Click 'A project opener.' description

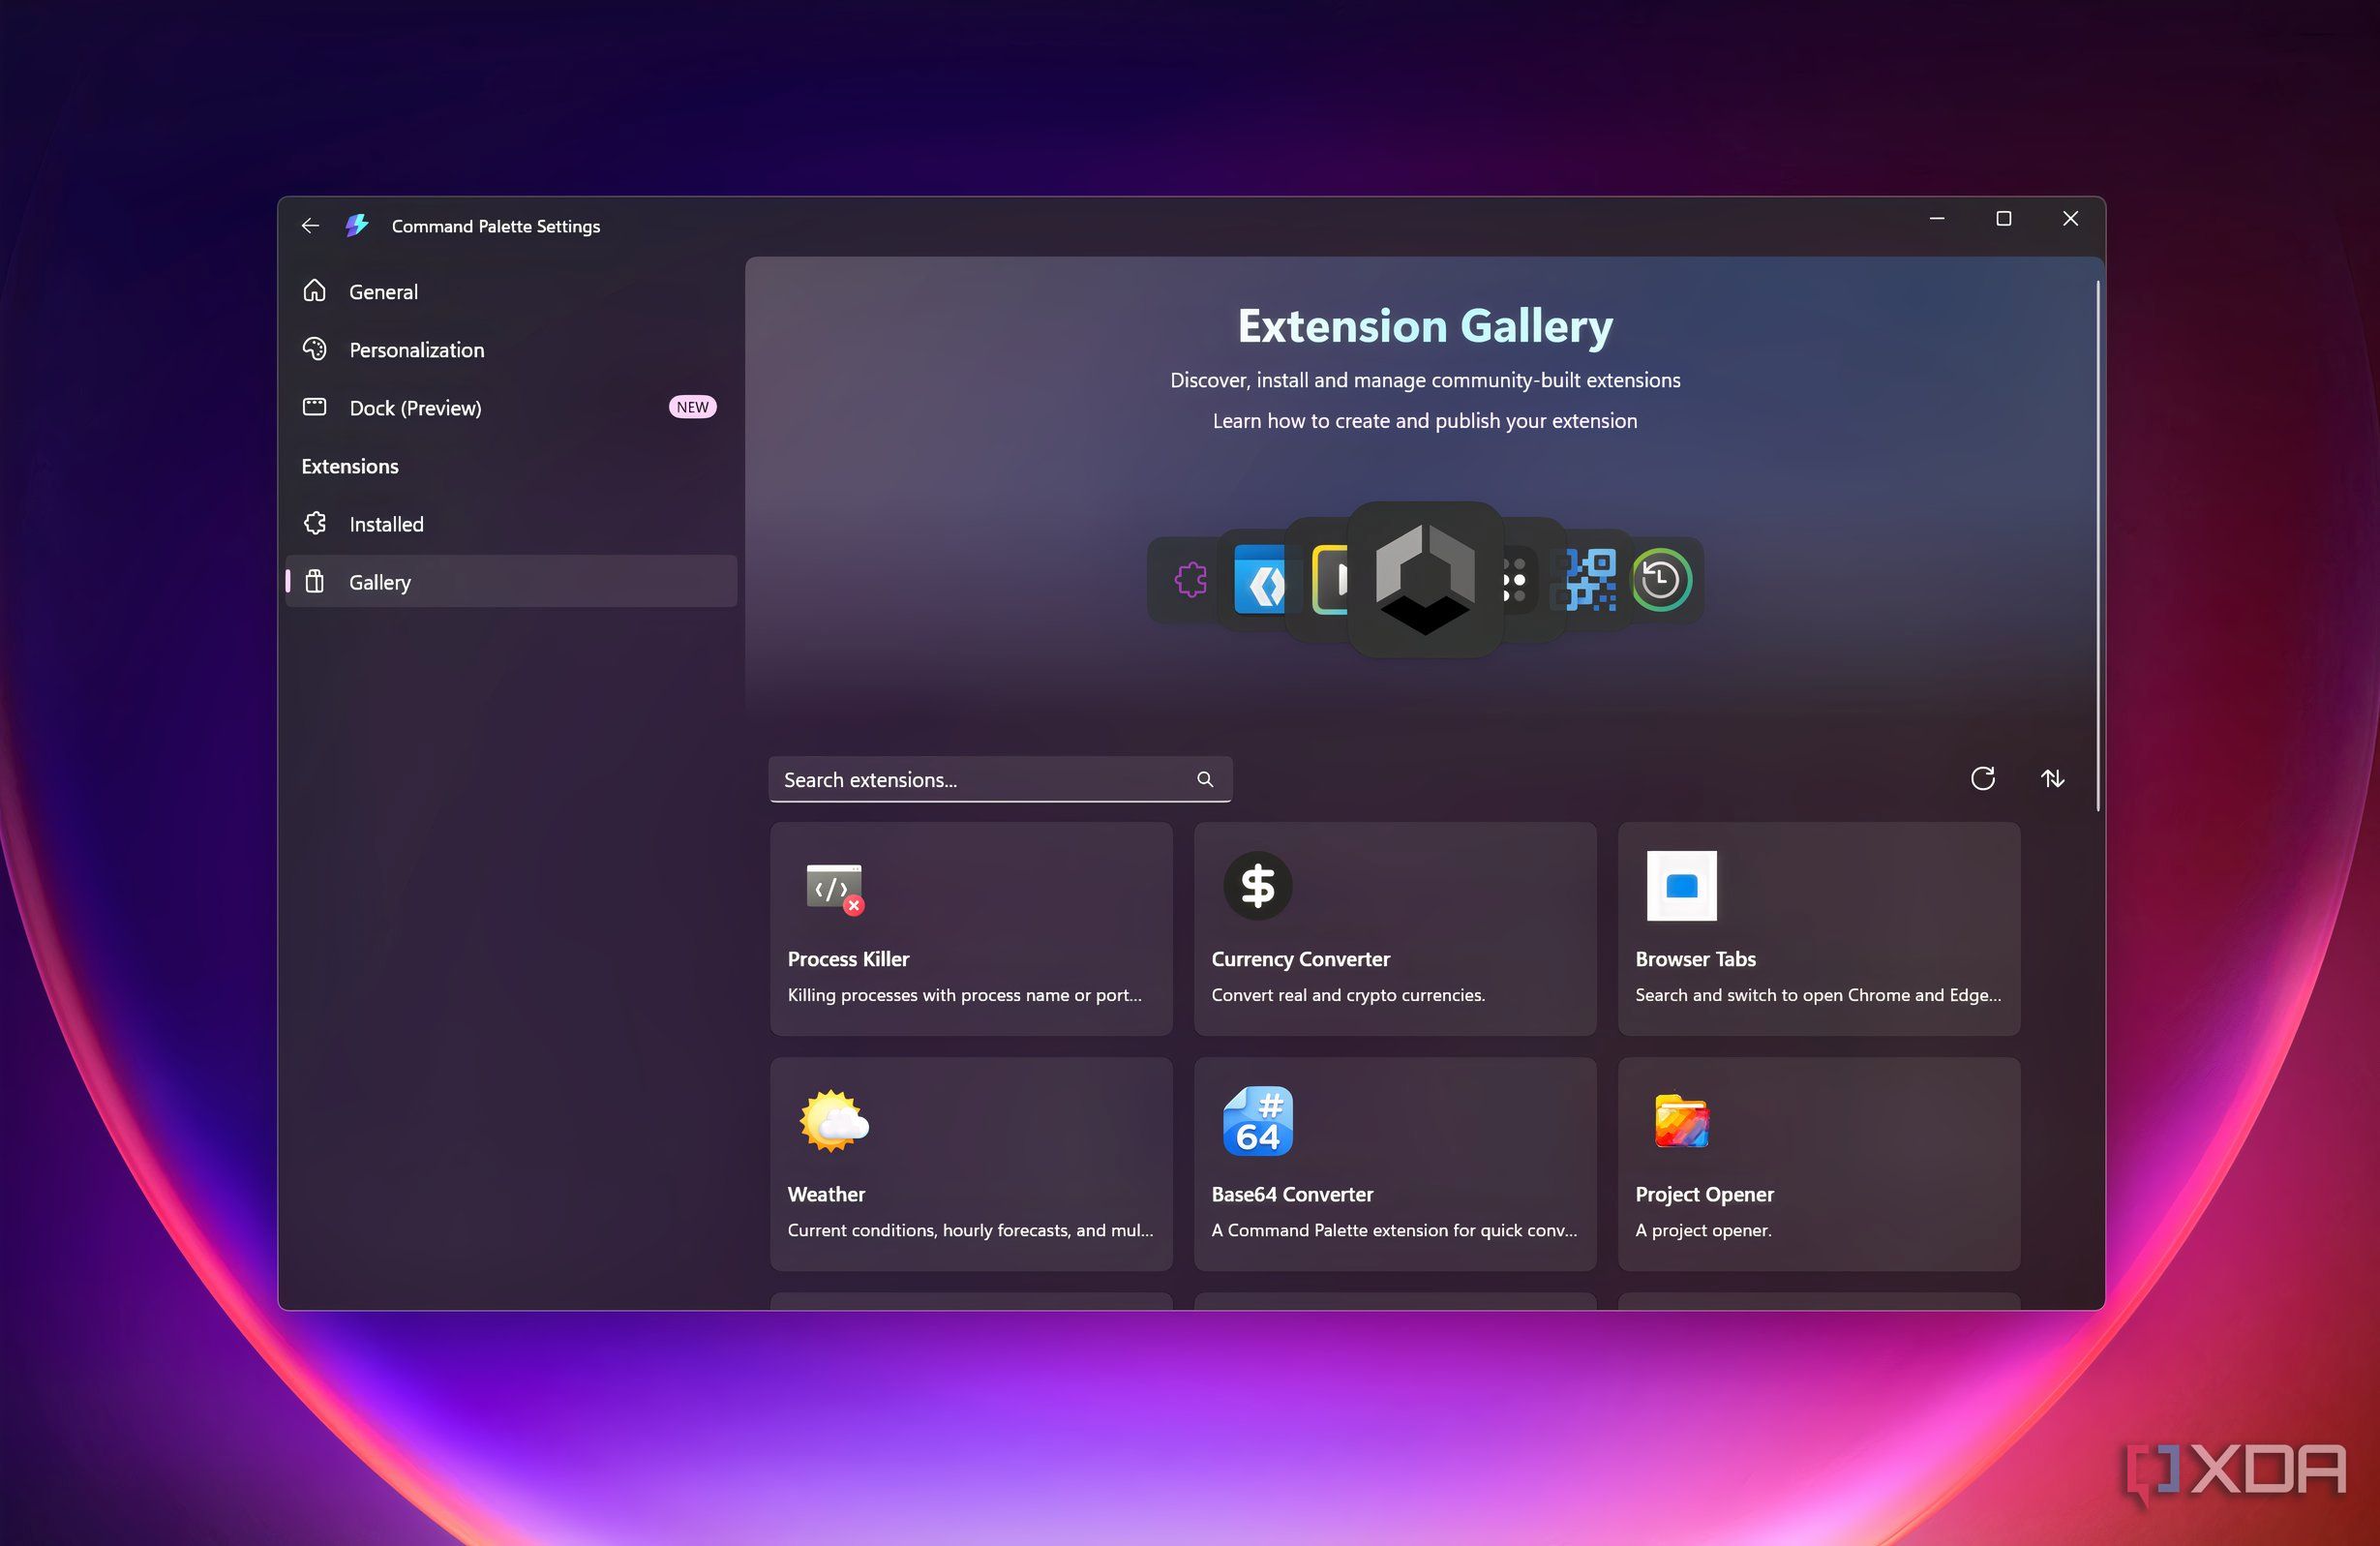(1703, 1230)
